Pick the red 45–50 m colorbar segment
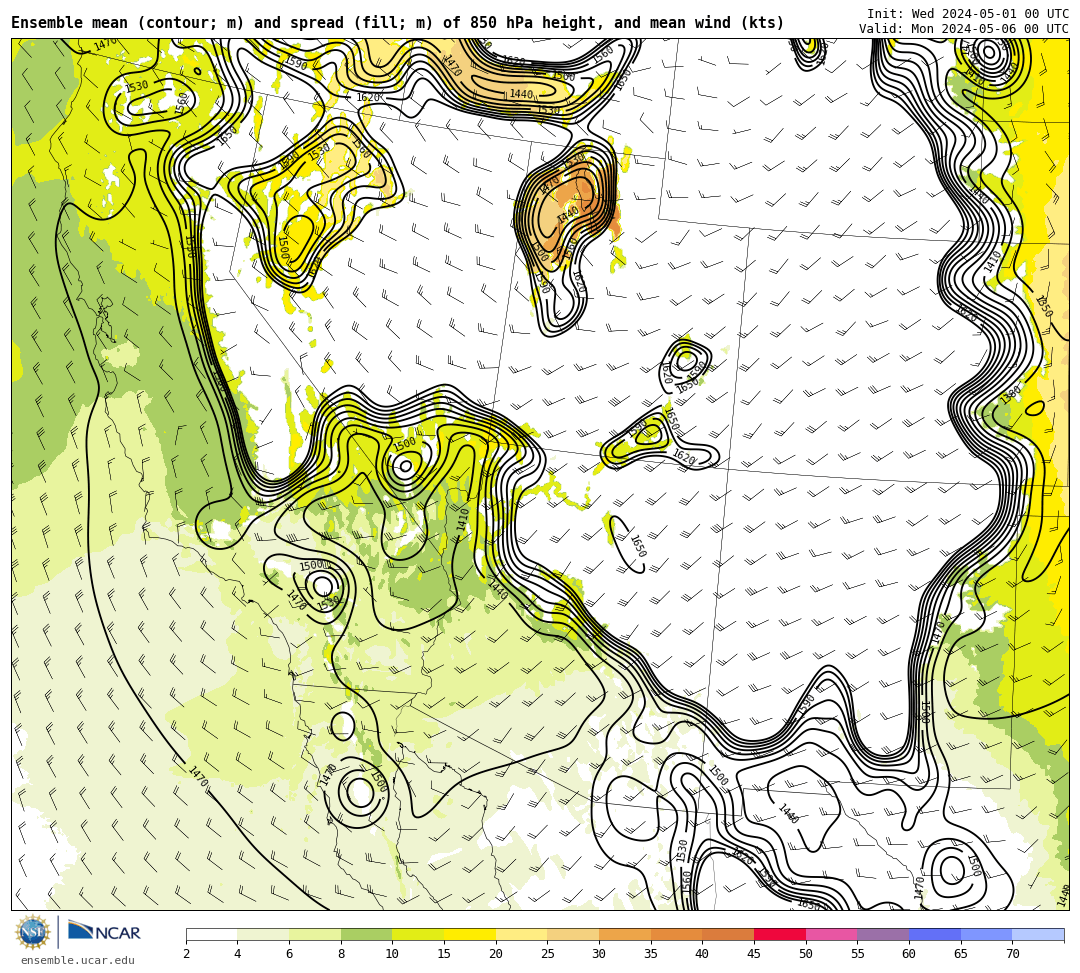1080x973 pixels. pos(780,934)
